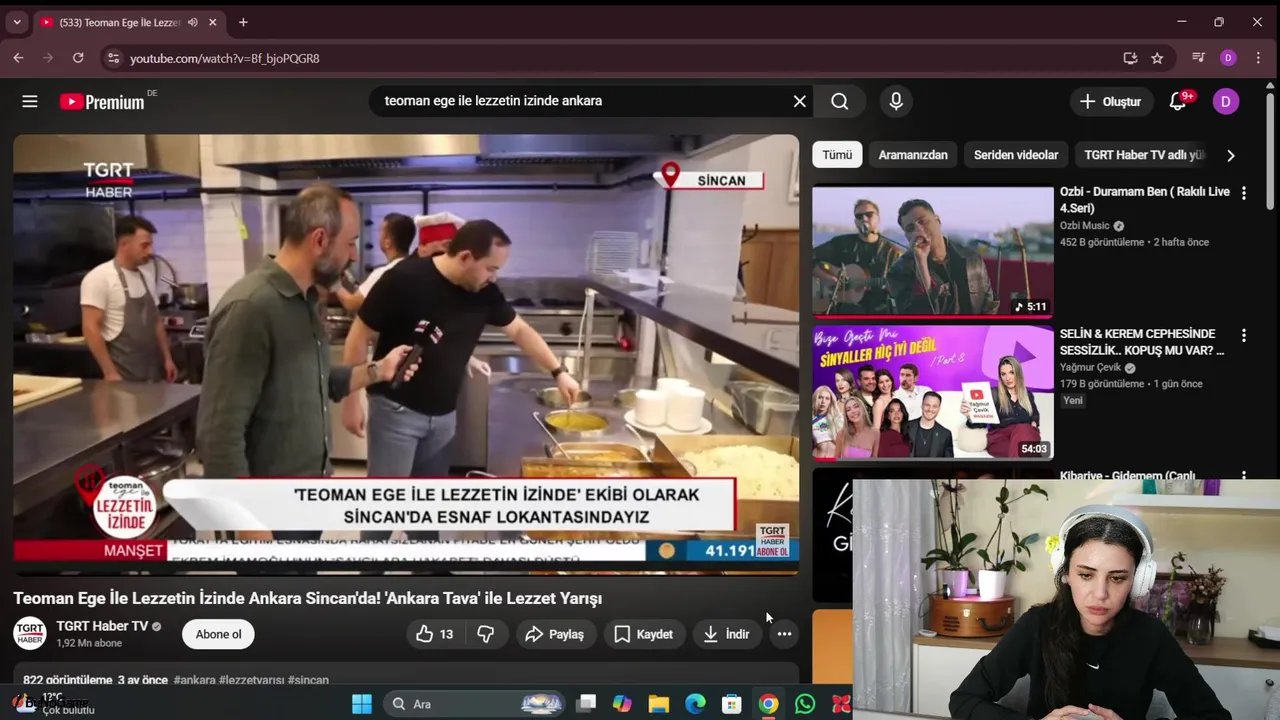Click the #sincan hashtag
Image resolution: width=1280 pixels, height=720 pixels.
click(308, 680)
